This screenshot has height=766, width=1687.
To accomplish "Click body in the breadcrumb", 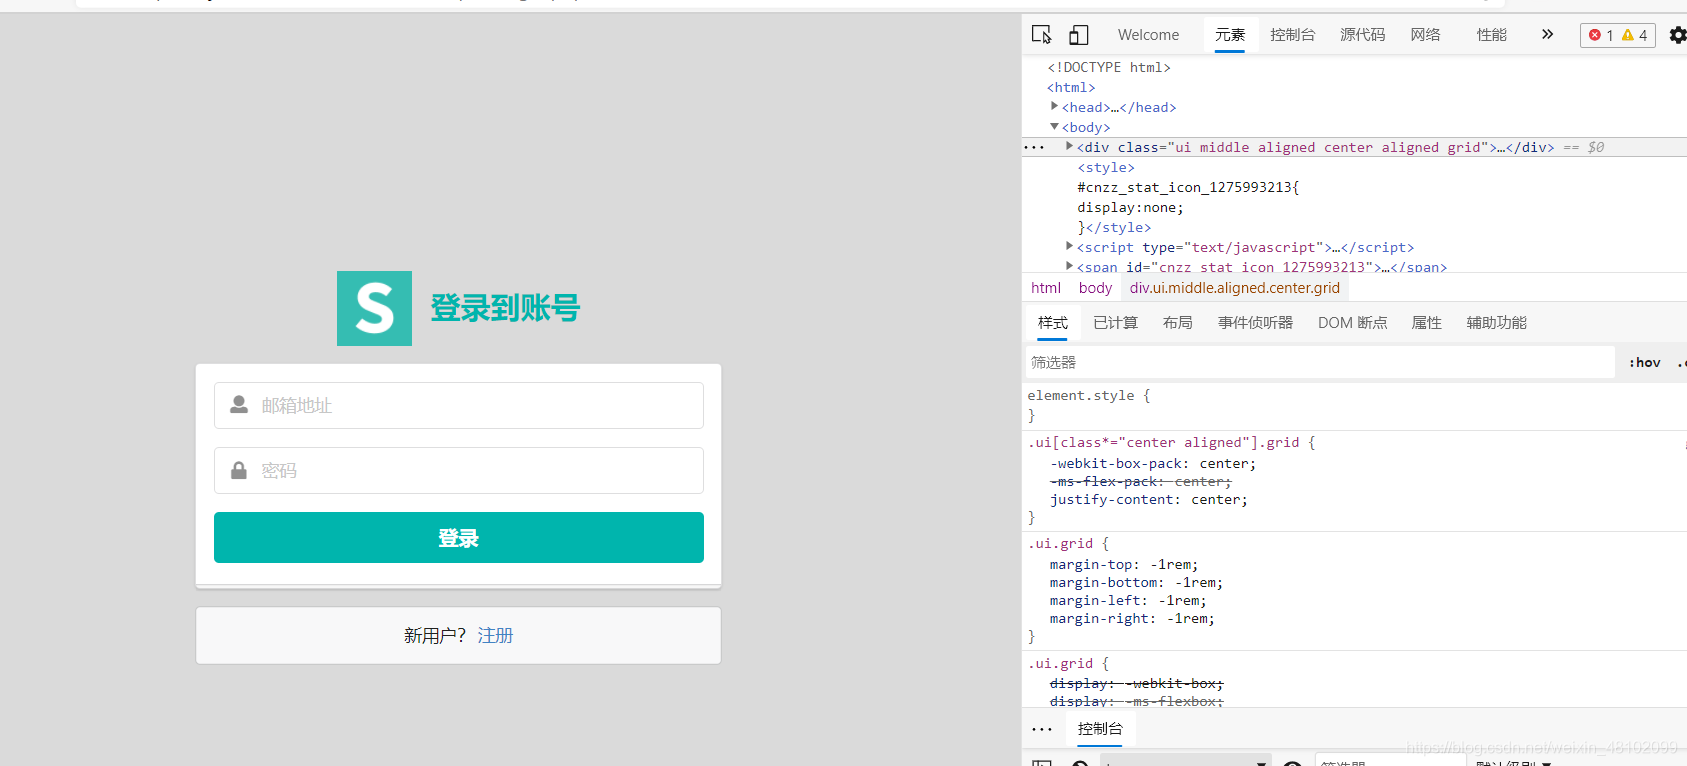I will tap(1095, 288).
